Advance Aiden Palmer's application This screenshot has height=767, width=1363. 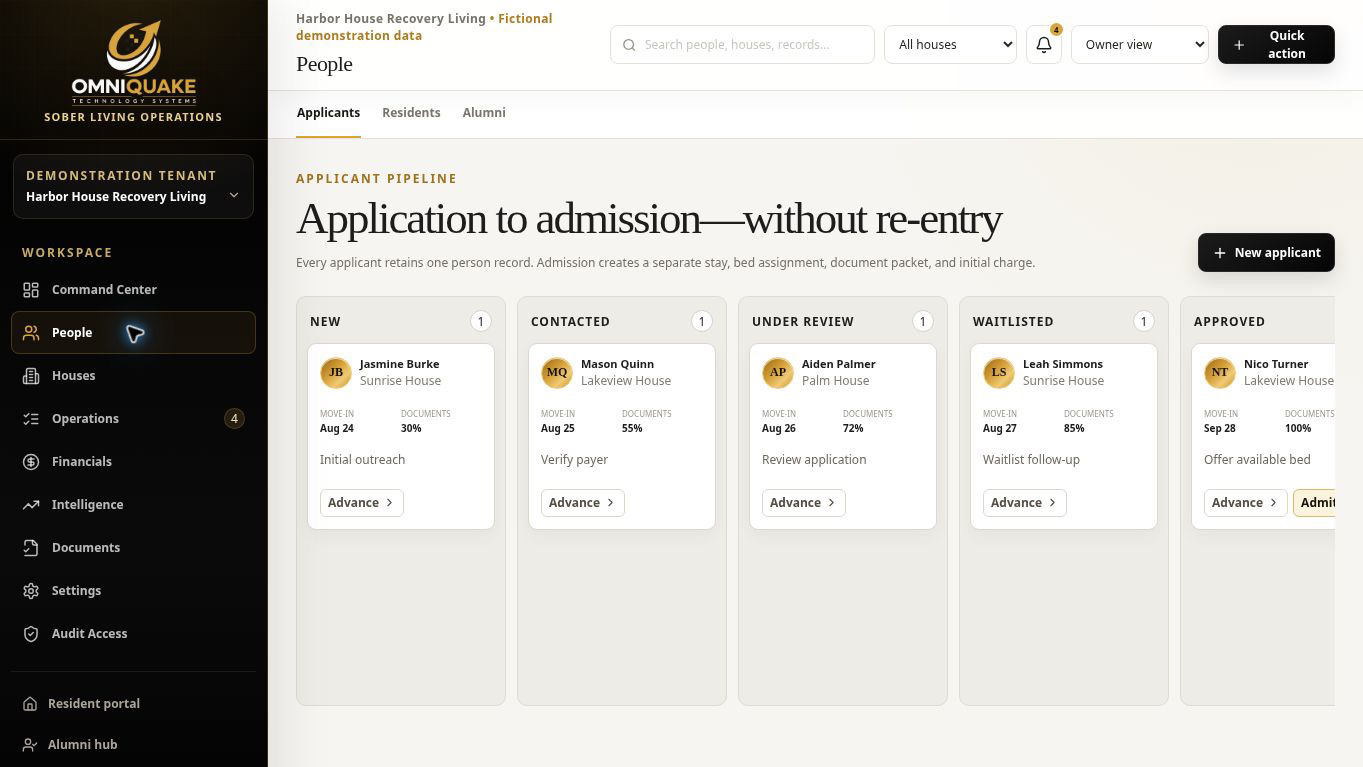803,502
